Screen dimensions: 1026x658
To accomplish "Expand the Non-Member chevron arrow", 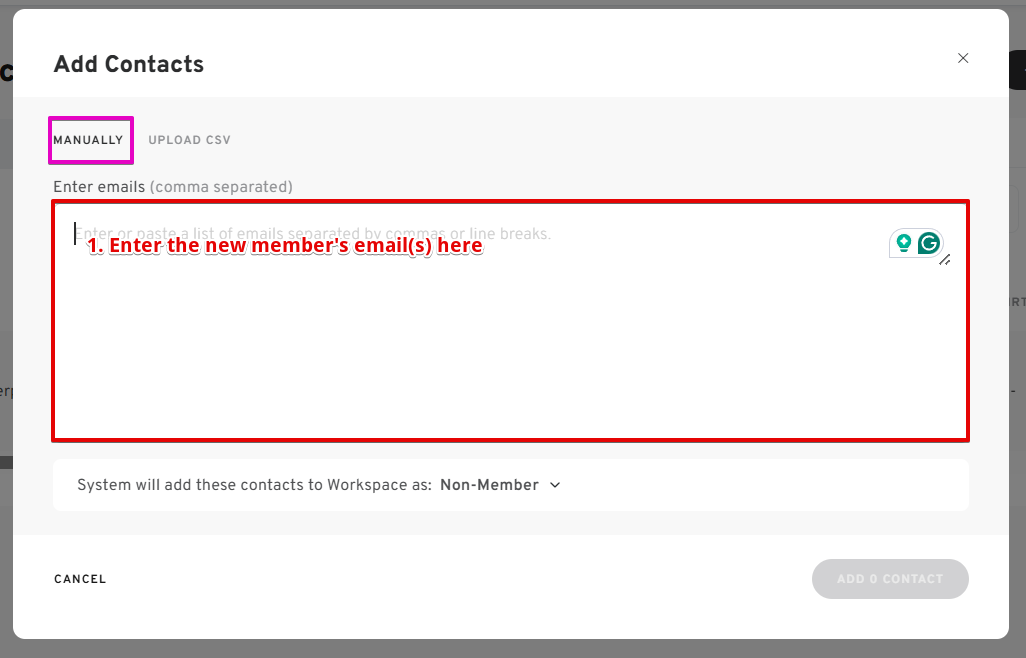I will (556, 485).
